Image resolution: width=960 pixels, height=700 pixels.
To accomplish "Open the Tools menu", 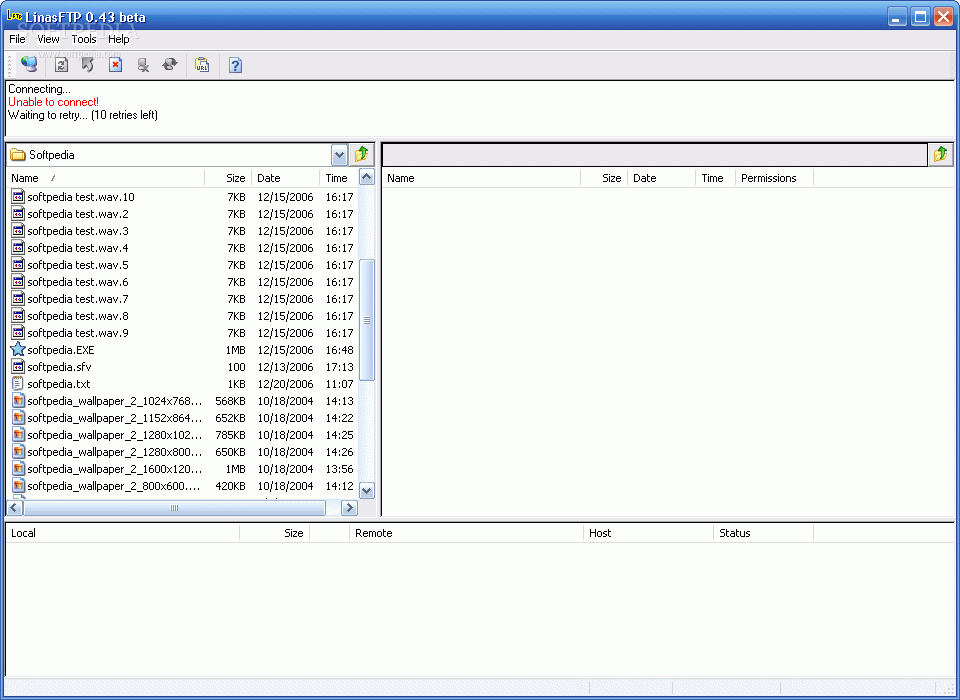I will click(84, 39).
